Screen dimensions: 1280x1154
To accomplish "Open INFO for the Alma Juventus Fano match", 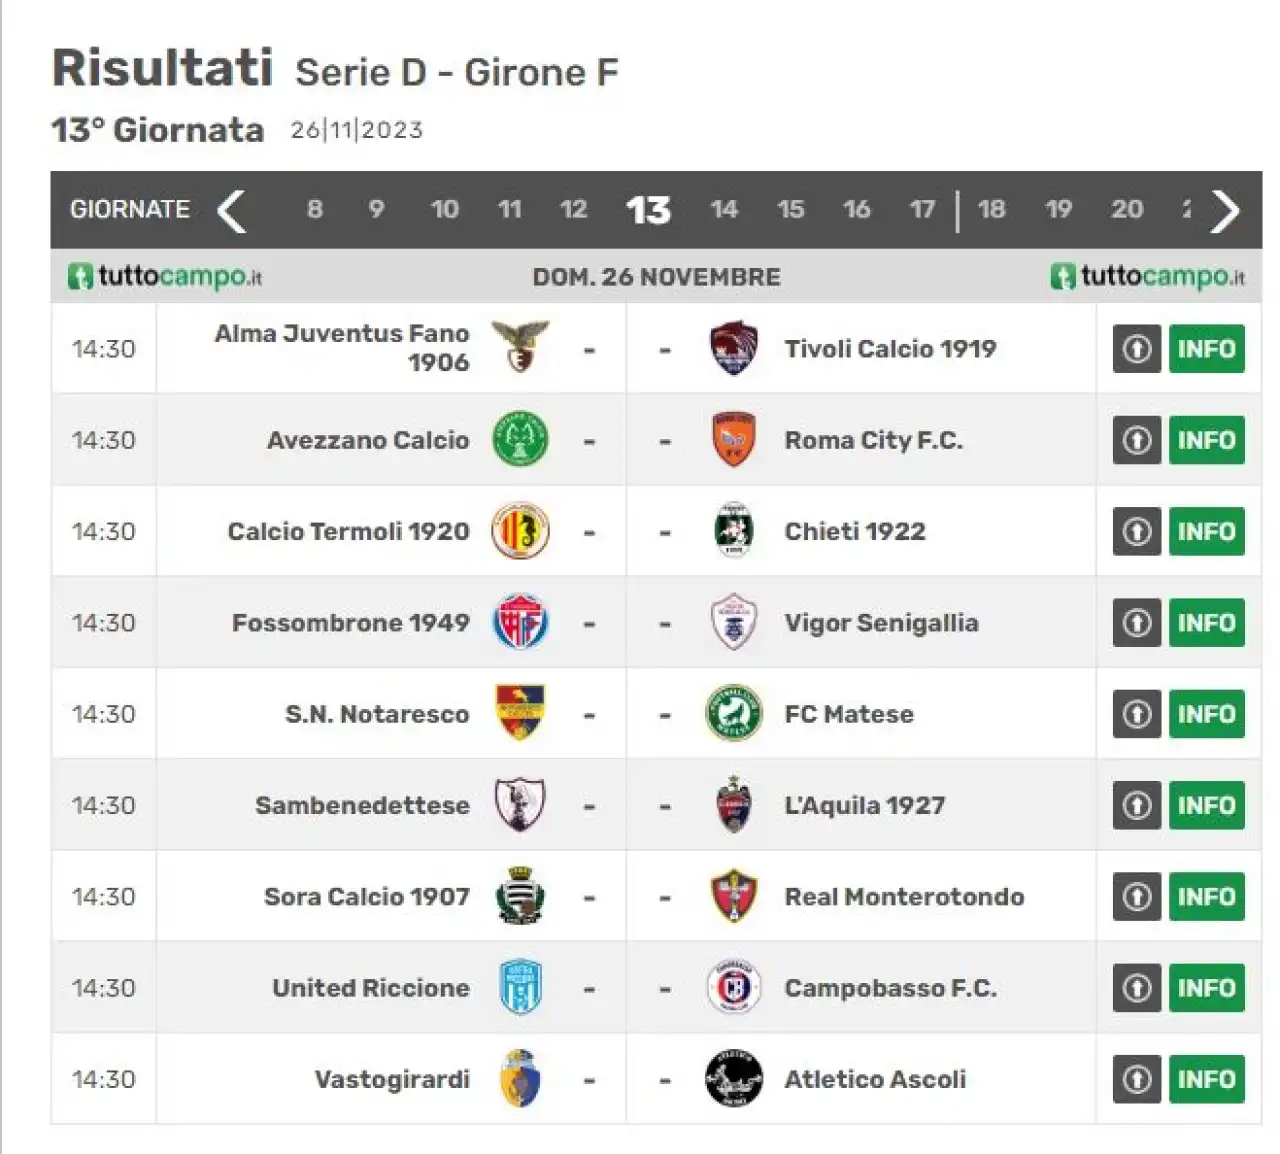I will pos(1206,348).
